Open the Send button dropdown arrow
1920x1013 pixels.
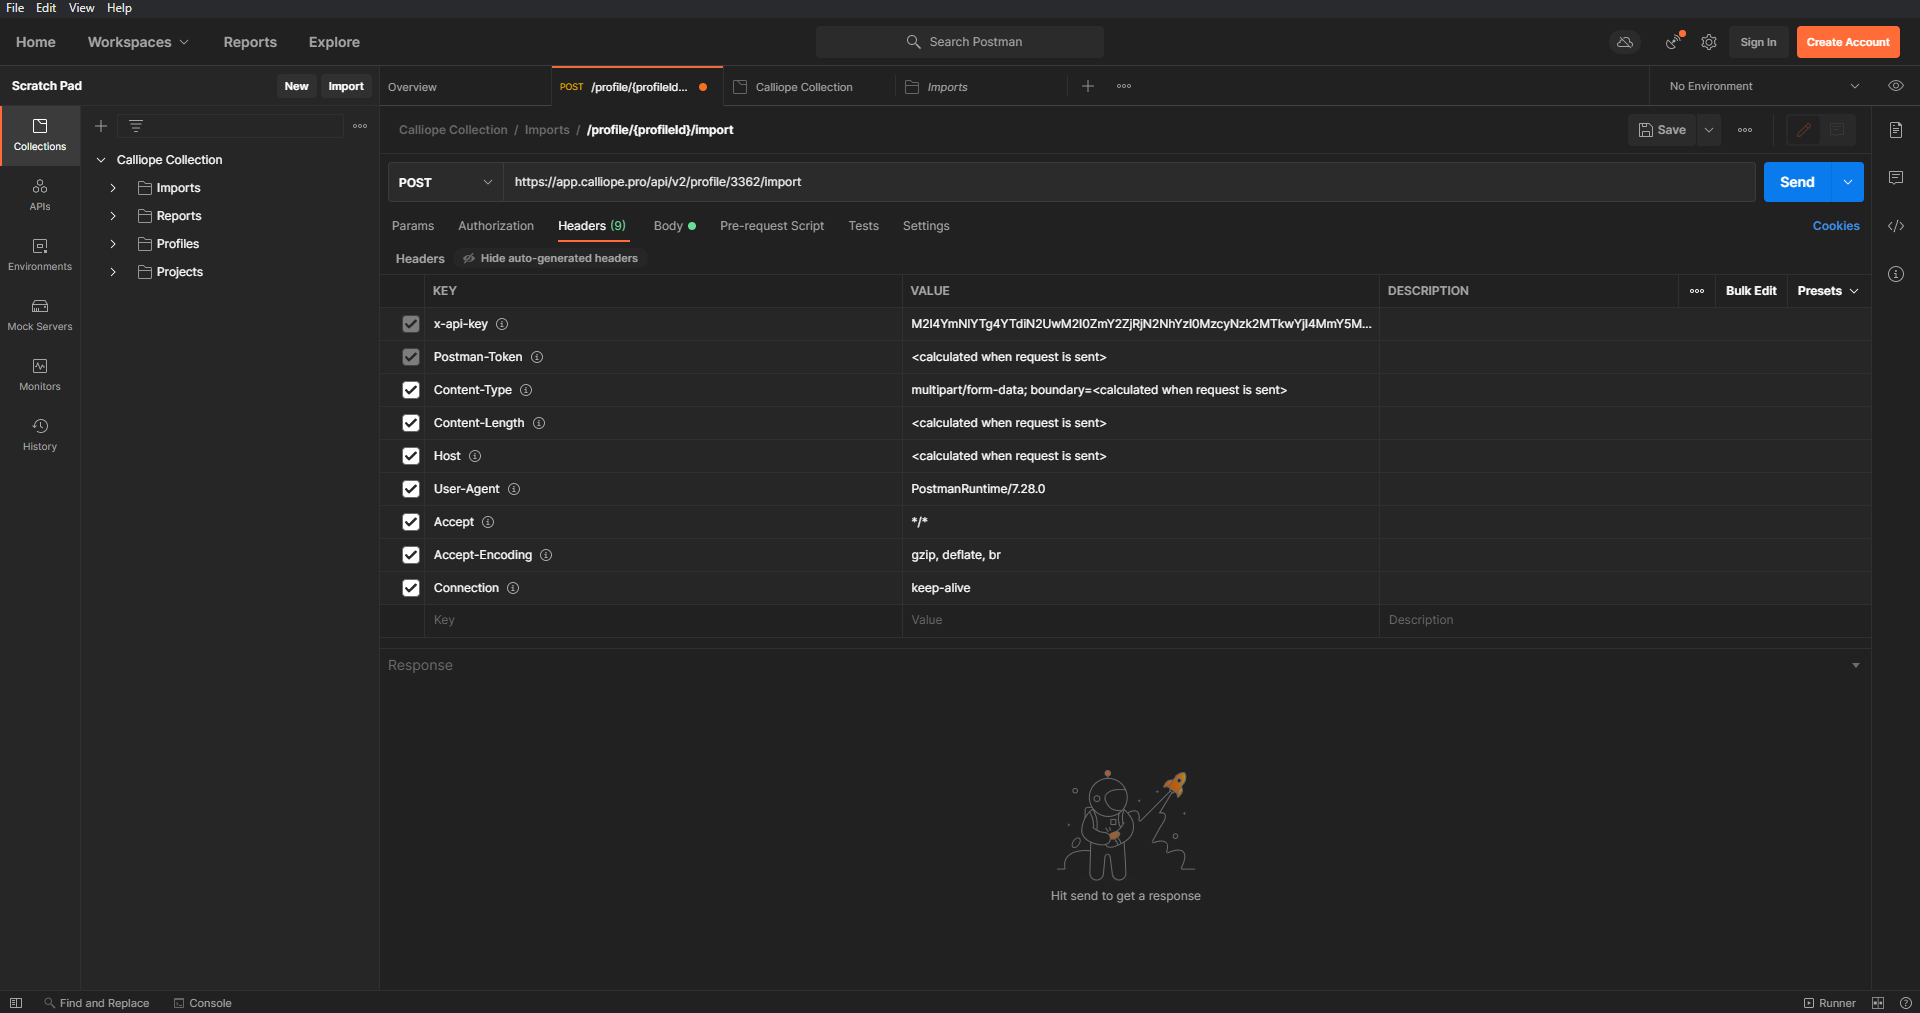[x=1847, y=182]
